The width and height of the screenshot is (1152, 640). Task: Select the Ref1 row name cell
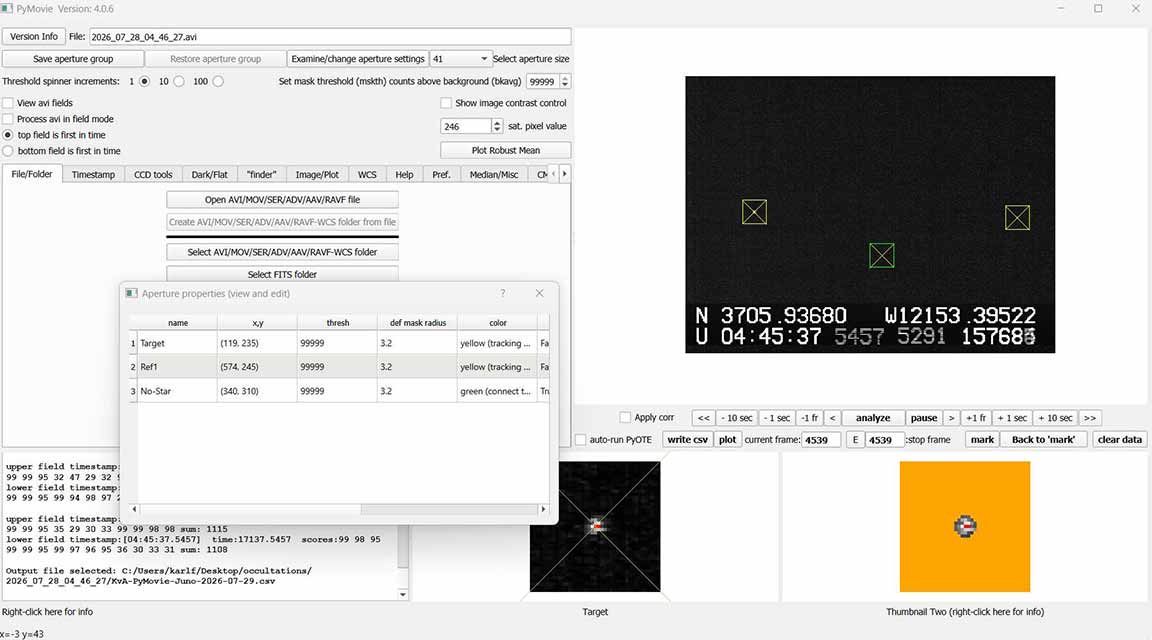[x=177, y=367]
